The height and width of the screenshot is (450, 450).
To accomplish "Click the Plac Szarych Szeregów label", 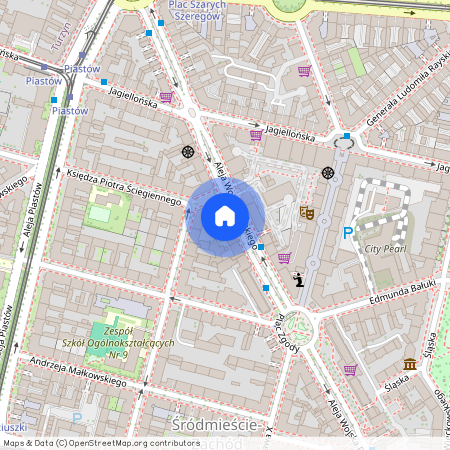I will coord(197,10).
